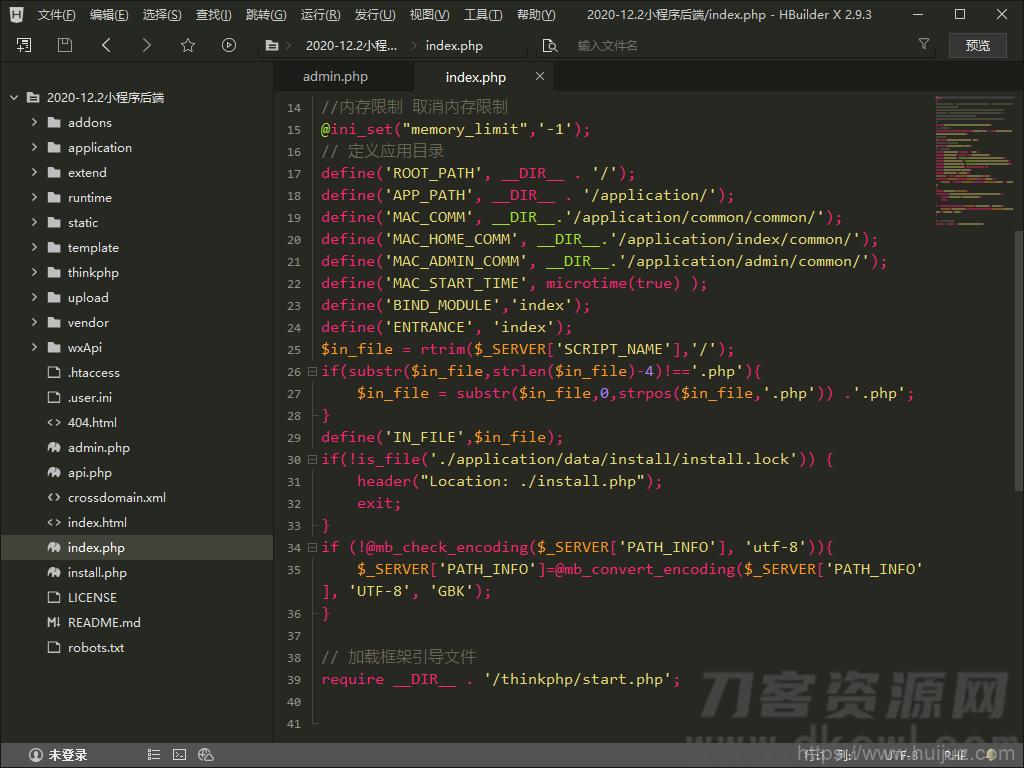The image size is (1024, 768).
Task: Expand the runtime folder
Action: tap(35, 197)
